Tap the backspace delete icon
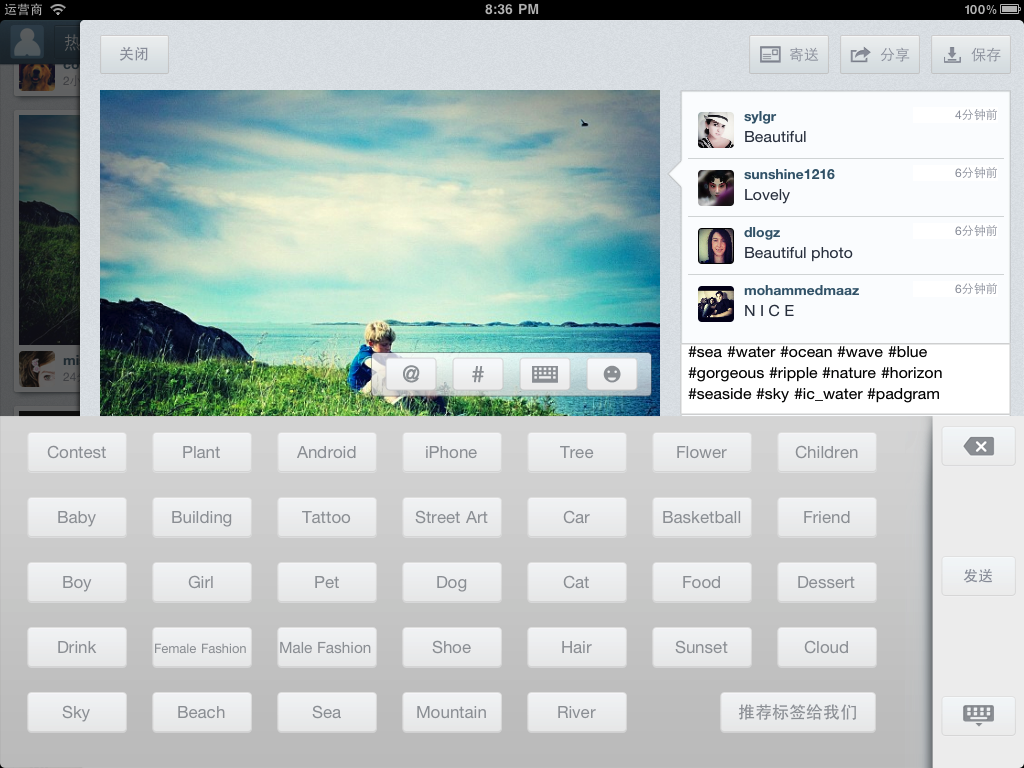Image resolution: width=1024 pixels, height=768 pixels. (978, 446)
